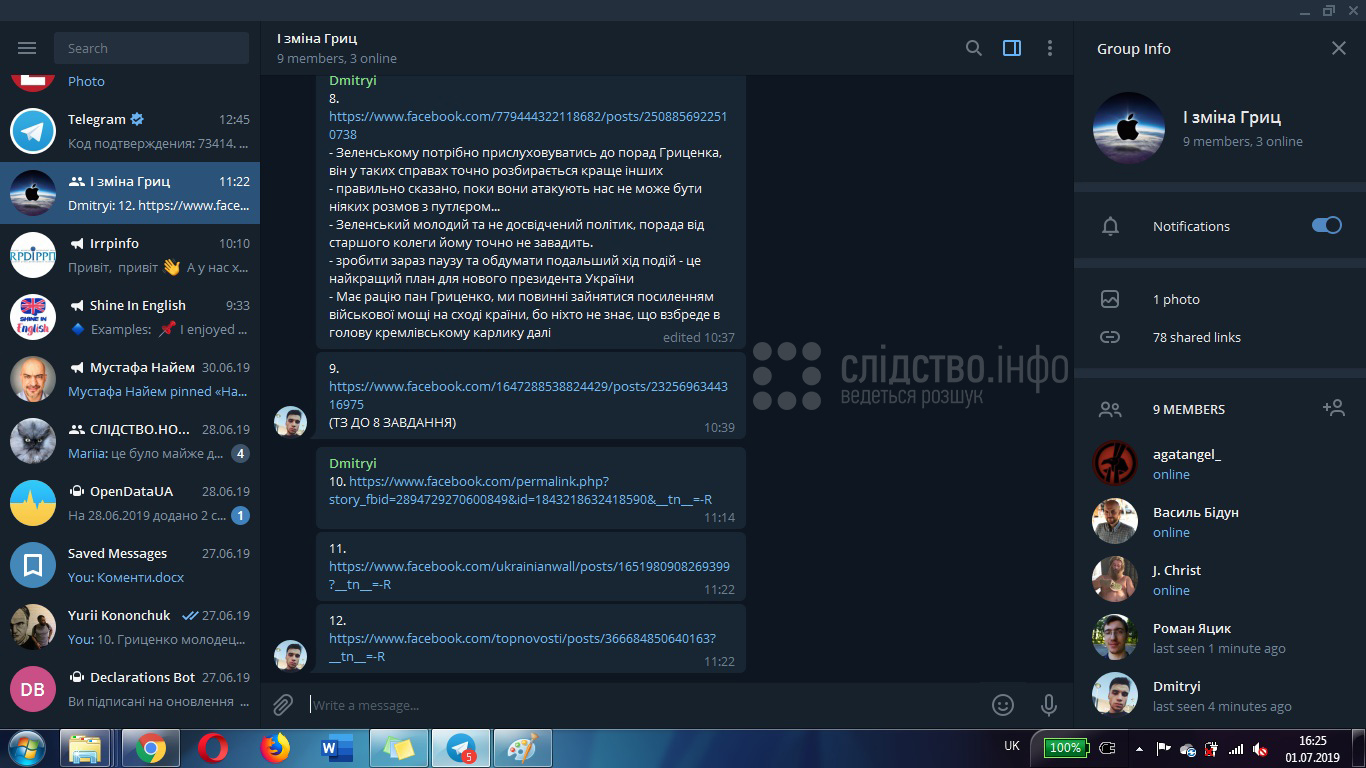Image resolution: width=1366 pixels, height=768 pixels.
Task: Click the Telegram taskbar icon
Action: click(461, 748)
